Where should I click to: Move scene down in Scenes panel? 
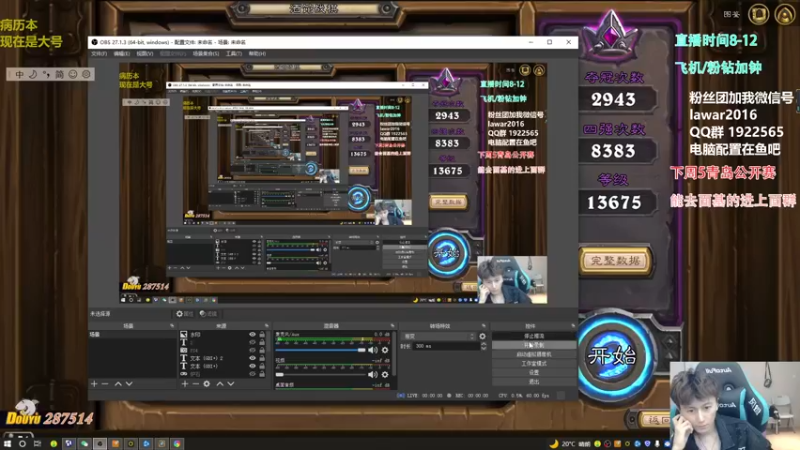coord(129,384)
